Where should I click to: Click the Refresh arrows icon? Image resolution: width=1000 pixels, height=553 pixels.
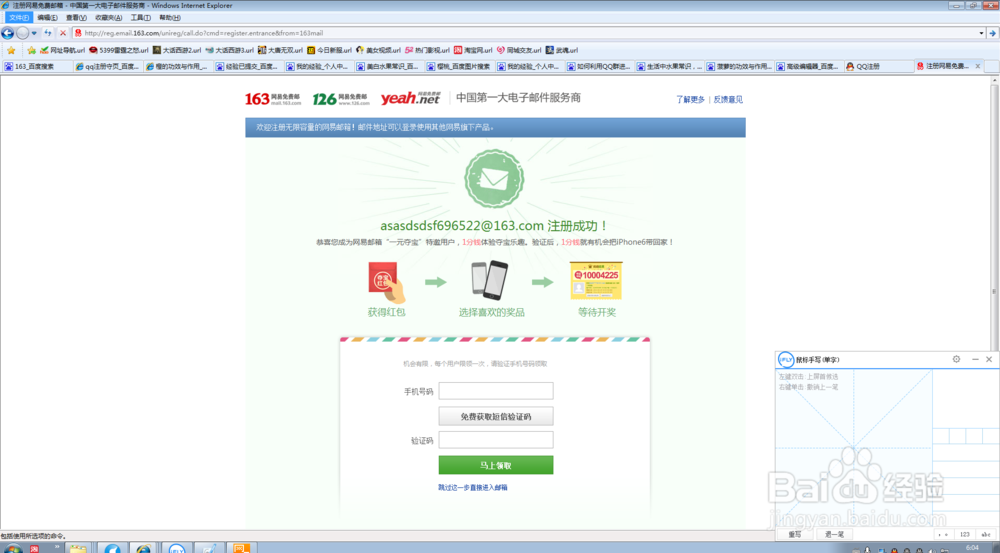pos(48,33)
